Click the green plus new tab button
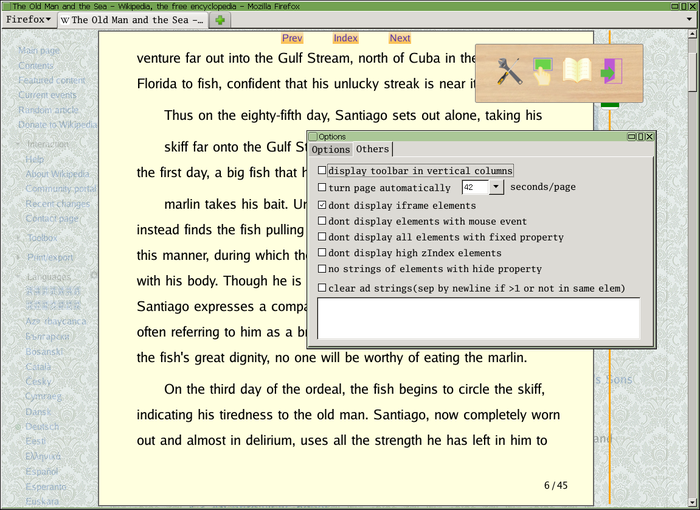The image size is (700, 510). point(220,20)
